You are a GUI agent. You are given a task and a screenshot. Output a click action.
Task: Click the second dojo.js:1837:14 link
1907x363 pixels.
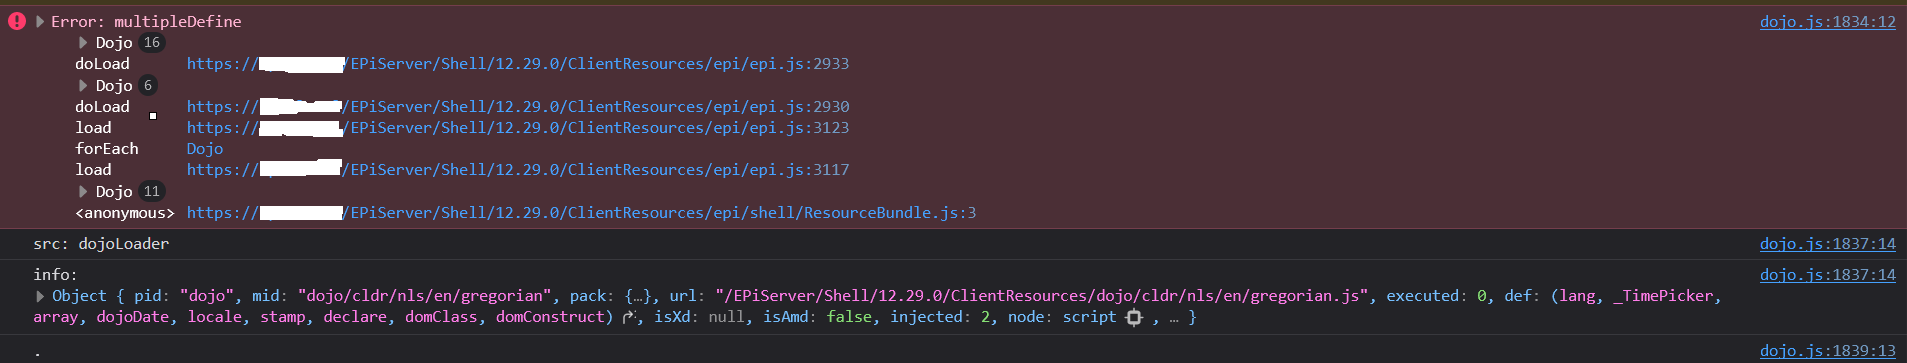click(x=1827, y=275)
